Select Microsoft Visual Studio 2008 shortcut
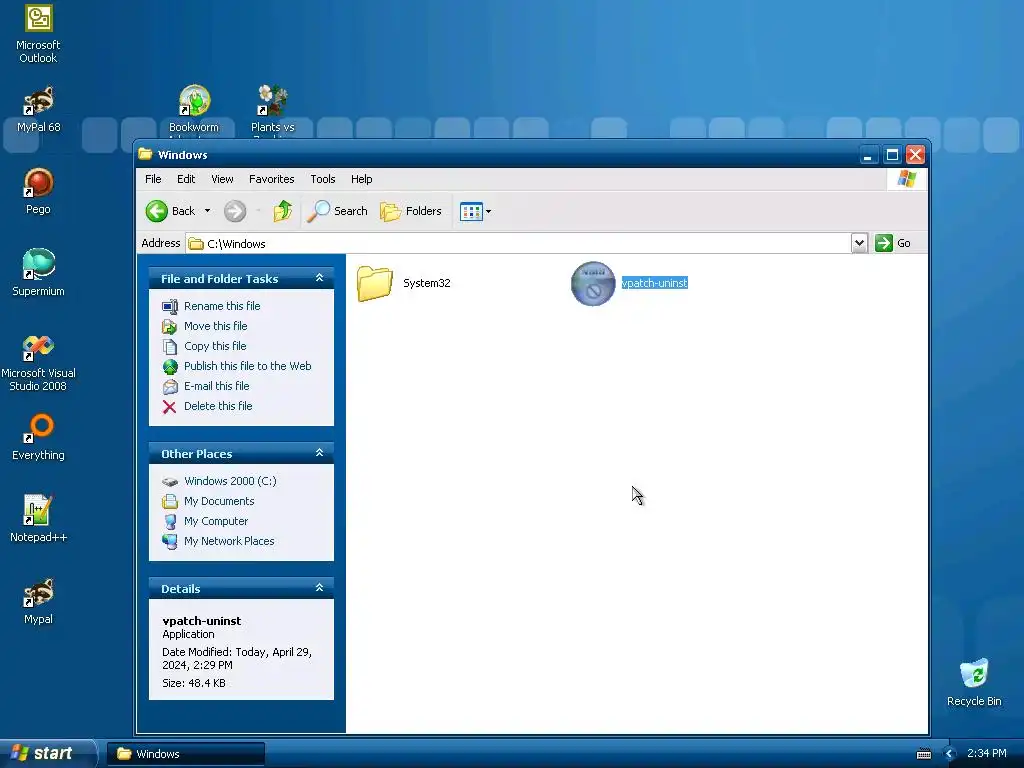The width and height of the screenshot is (1024, 768). click(x=38, y=363)
